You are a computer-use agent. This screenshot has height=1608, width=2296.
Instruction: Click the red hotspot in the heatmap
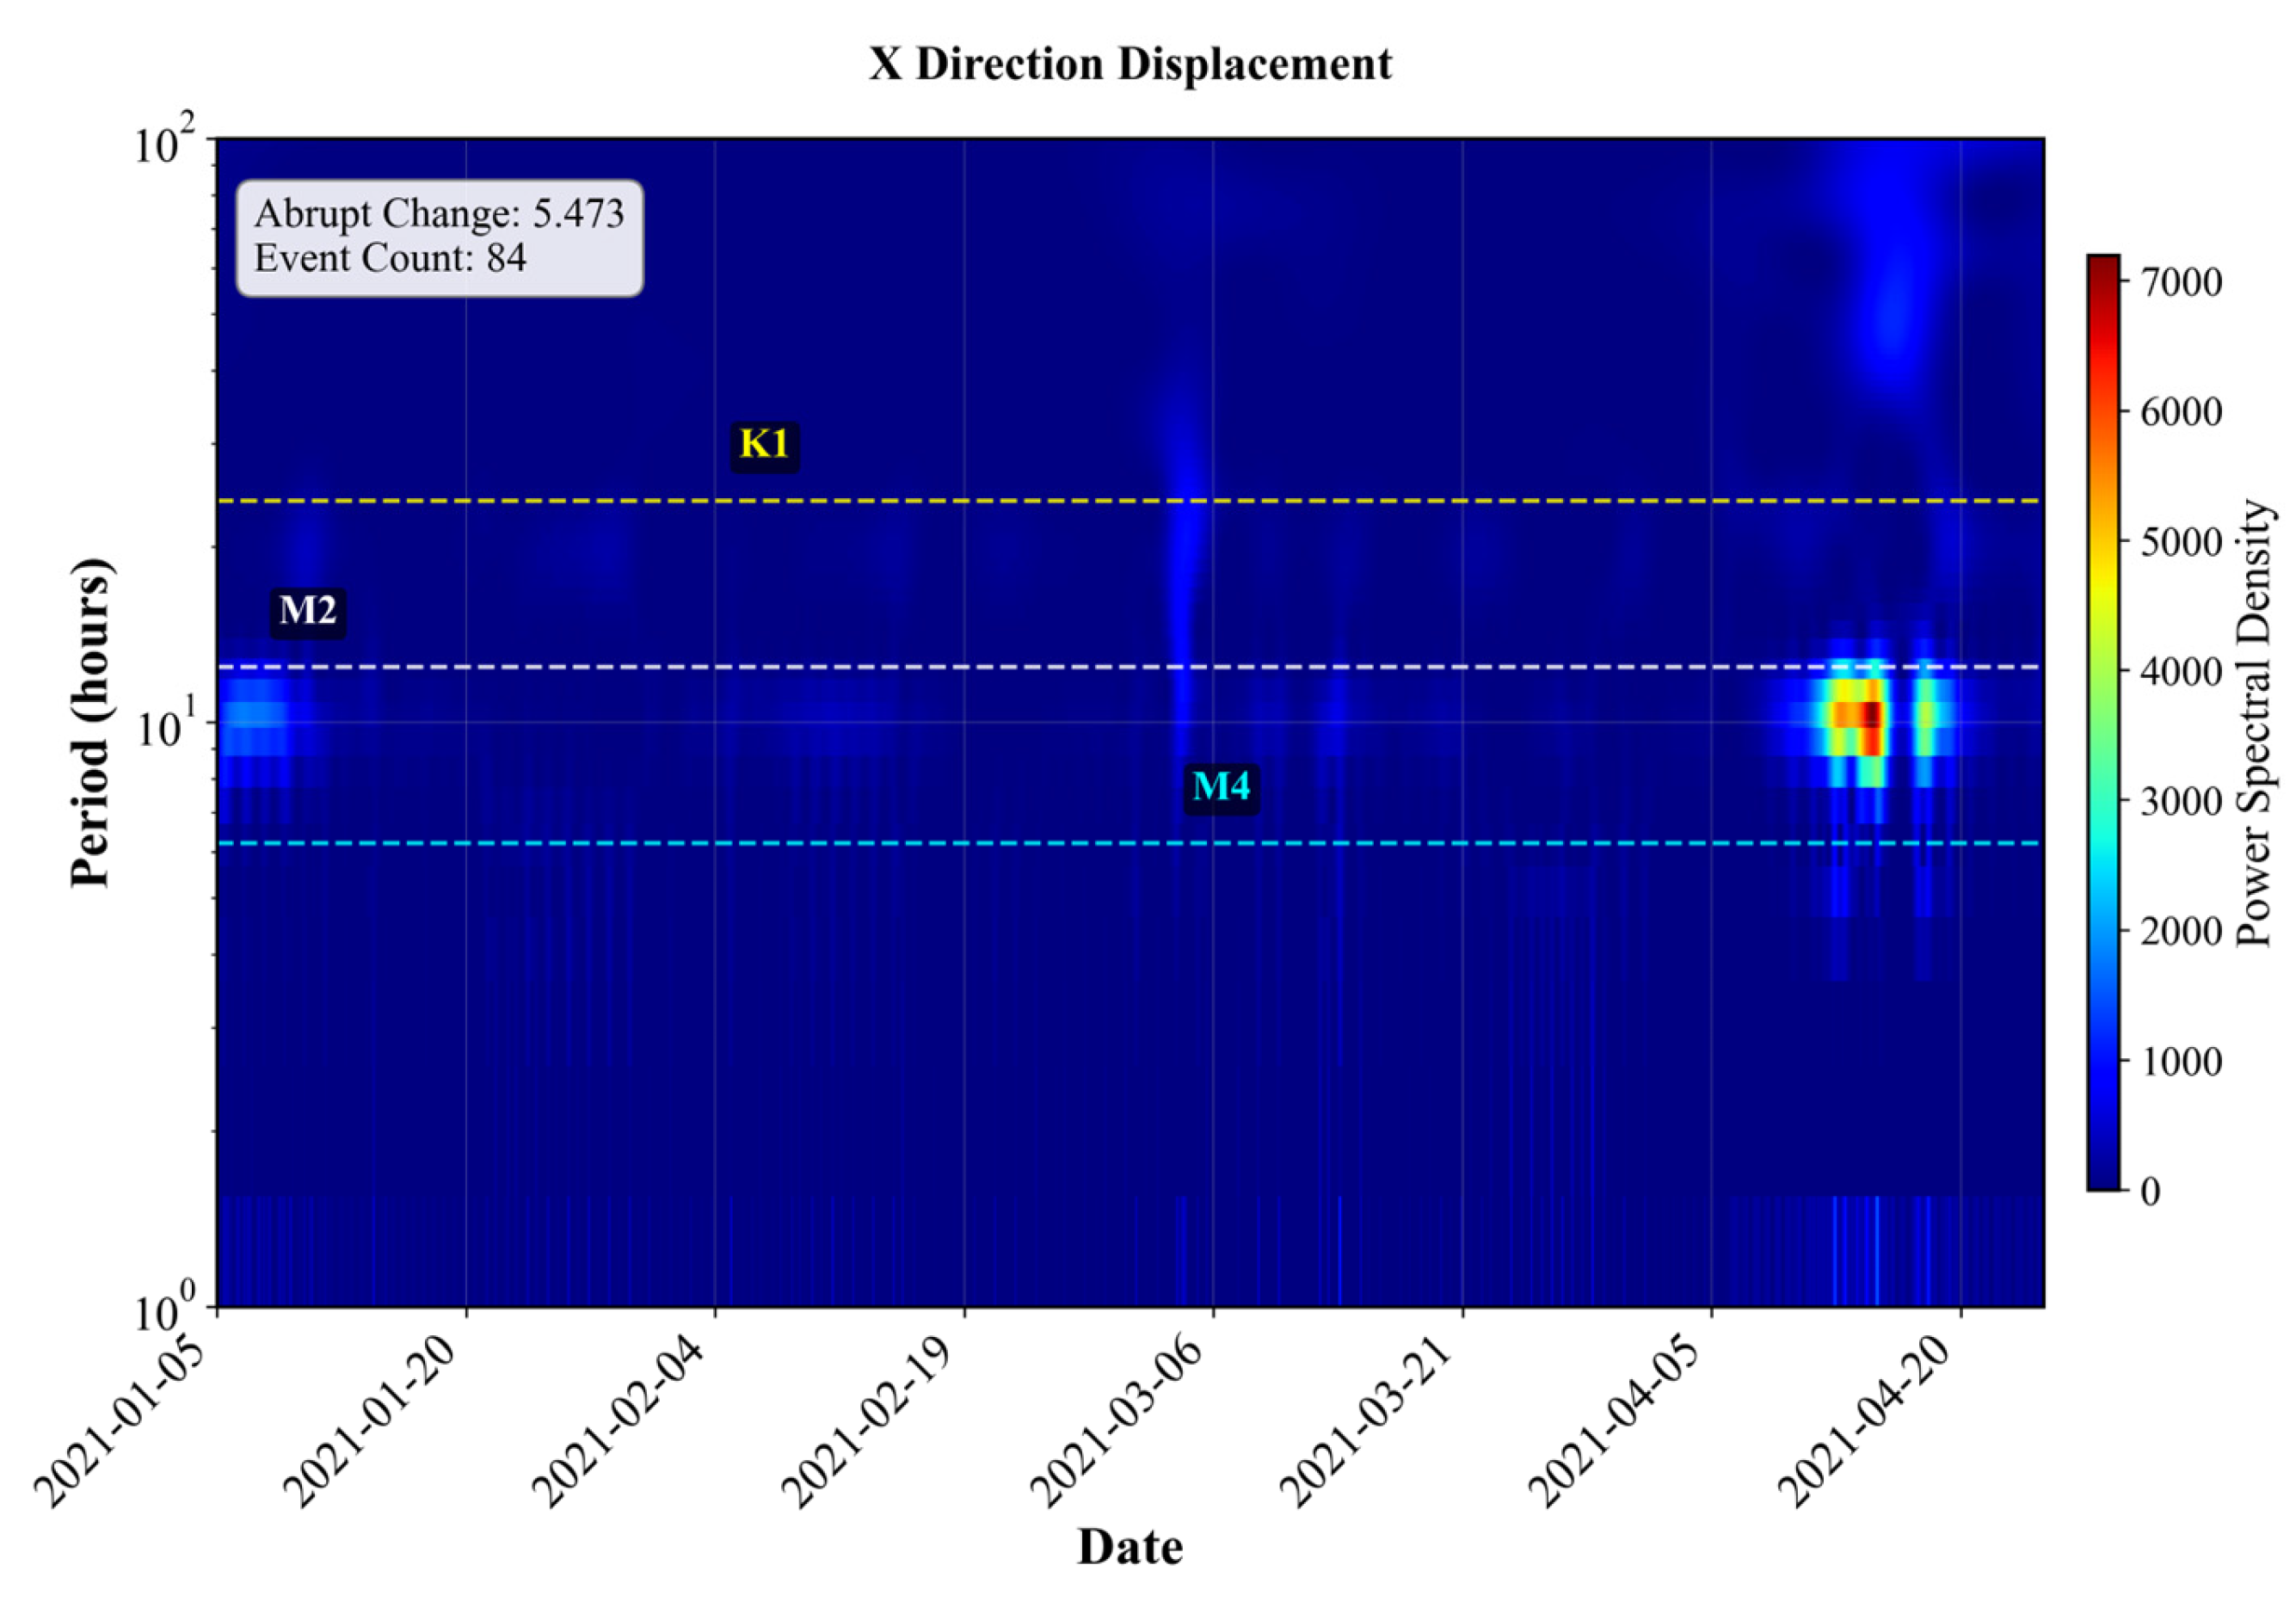click(1870, 716)
